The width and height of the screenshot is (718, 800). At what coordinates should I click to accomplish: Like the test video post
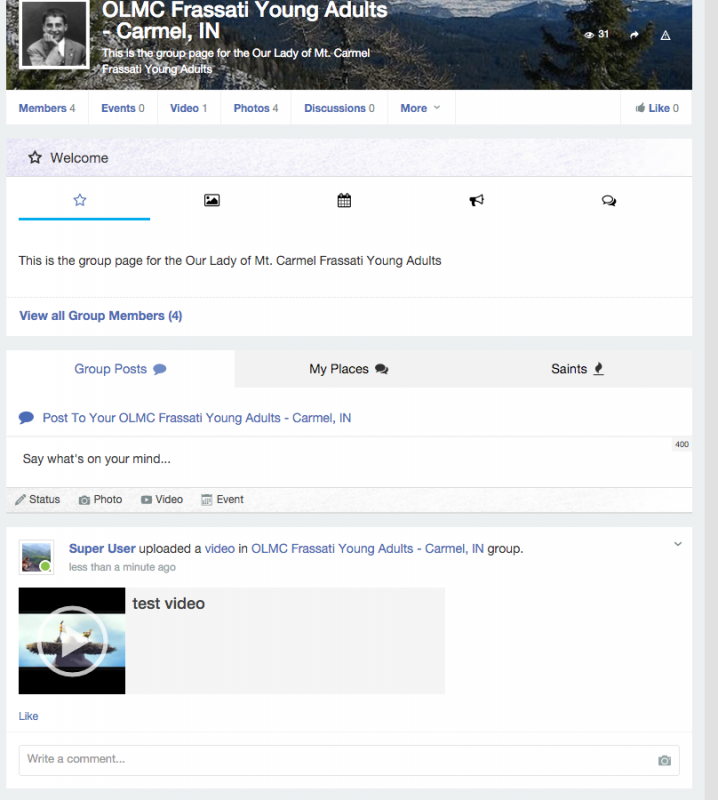click(29, 716)
